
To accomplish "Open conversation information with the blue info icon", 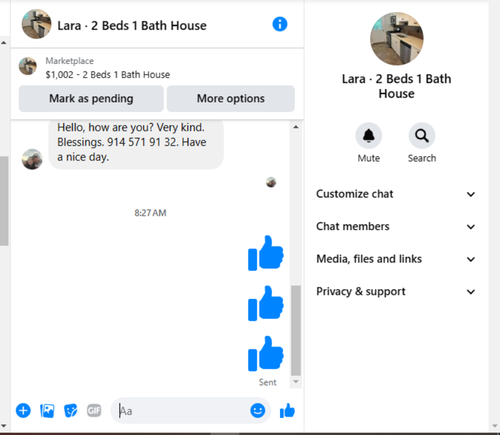I will point(280,24).
